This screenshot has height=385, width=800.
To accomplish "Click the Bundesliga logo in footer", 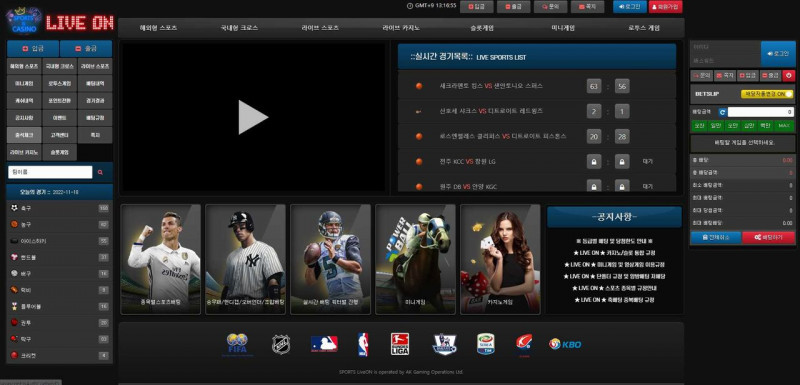I will [x=399, y=344].
